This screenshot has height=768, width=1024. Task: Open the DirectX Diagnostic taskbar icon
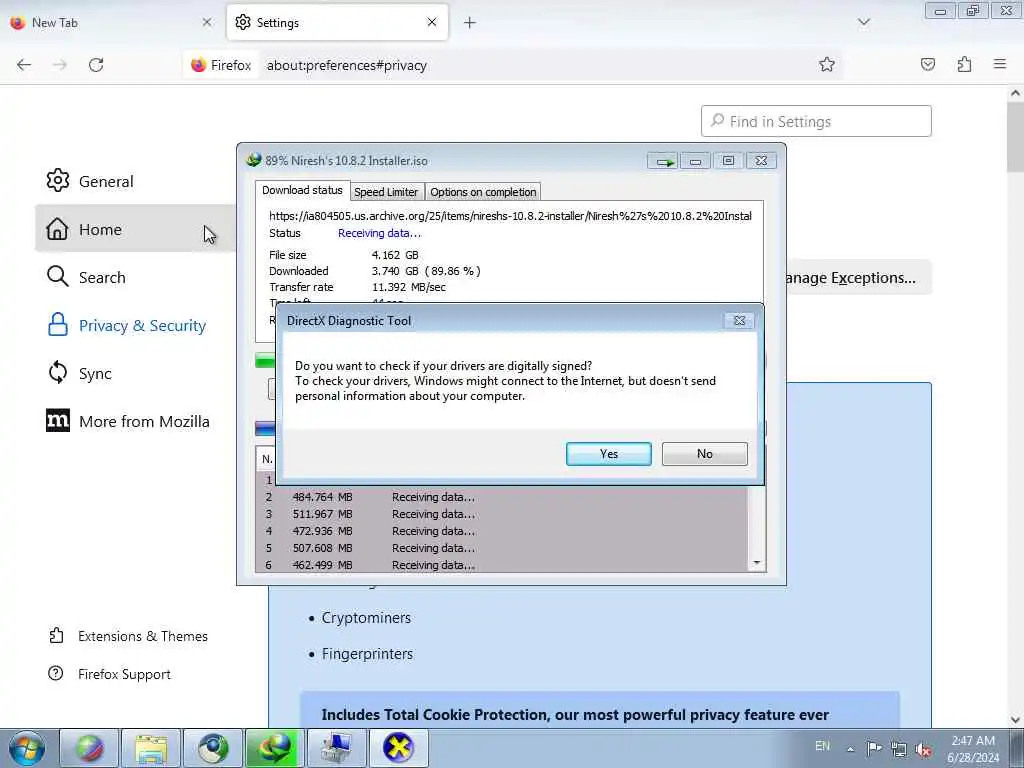click(399, 748)
